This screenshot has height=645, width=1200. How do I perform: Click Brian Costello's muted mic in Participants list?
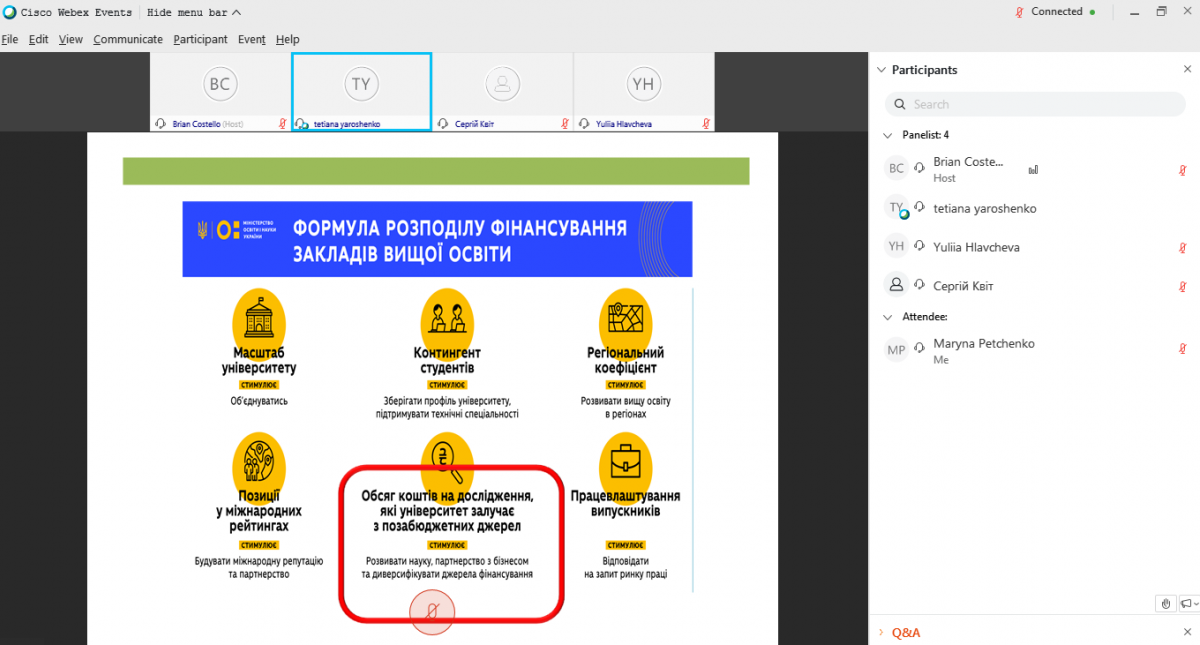coord(1183,170)
